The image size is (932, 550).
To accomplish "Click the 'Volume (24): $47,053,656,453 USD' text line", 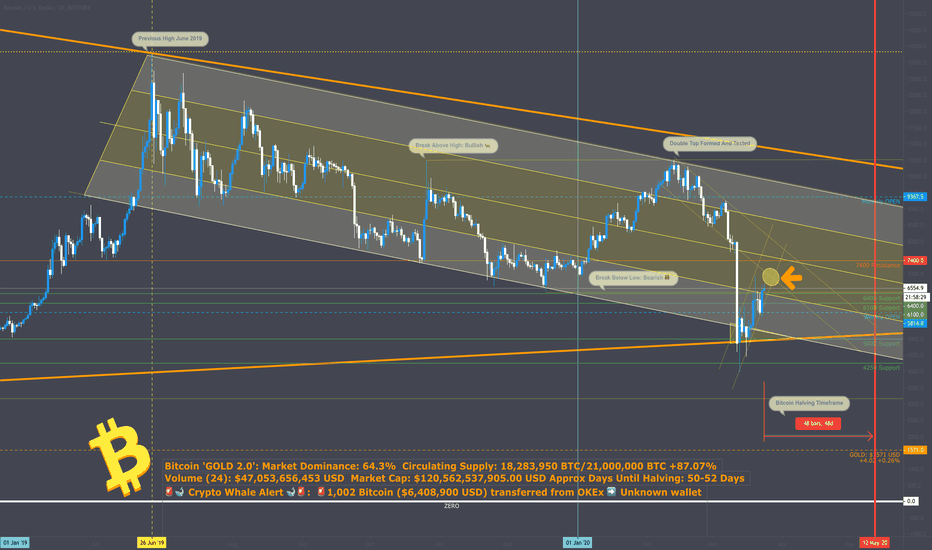I will (x=455, y=479).
